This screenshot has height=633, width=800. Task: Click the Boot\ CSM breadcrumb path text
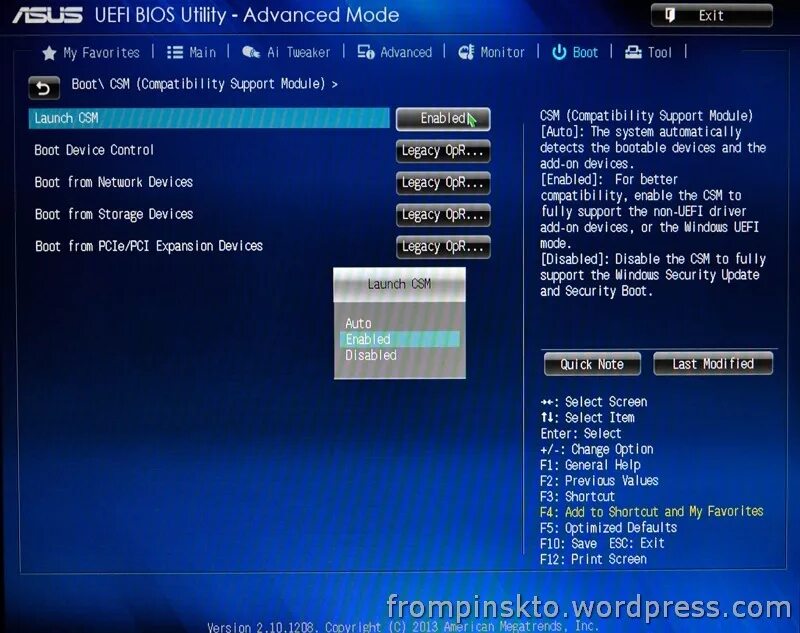(204, 84)
